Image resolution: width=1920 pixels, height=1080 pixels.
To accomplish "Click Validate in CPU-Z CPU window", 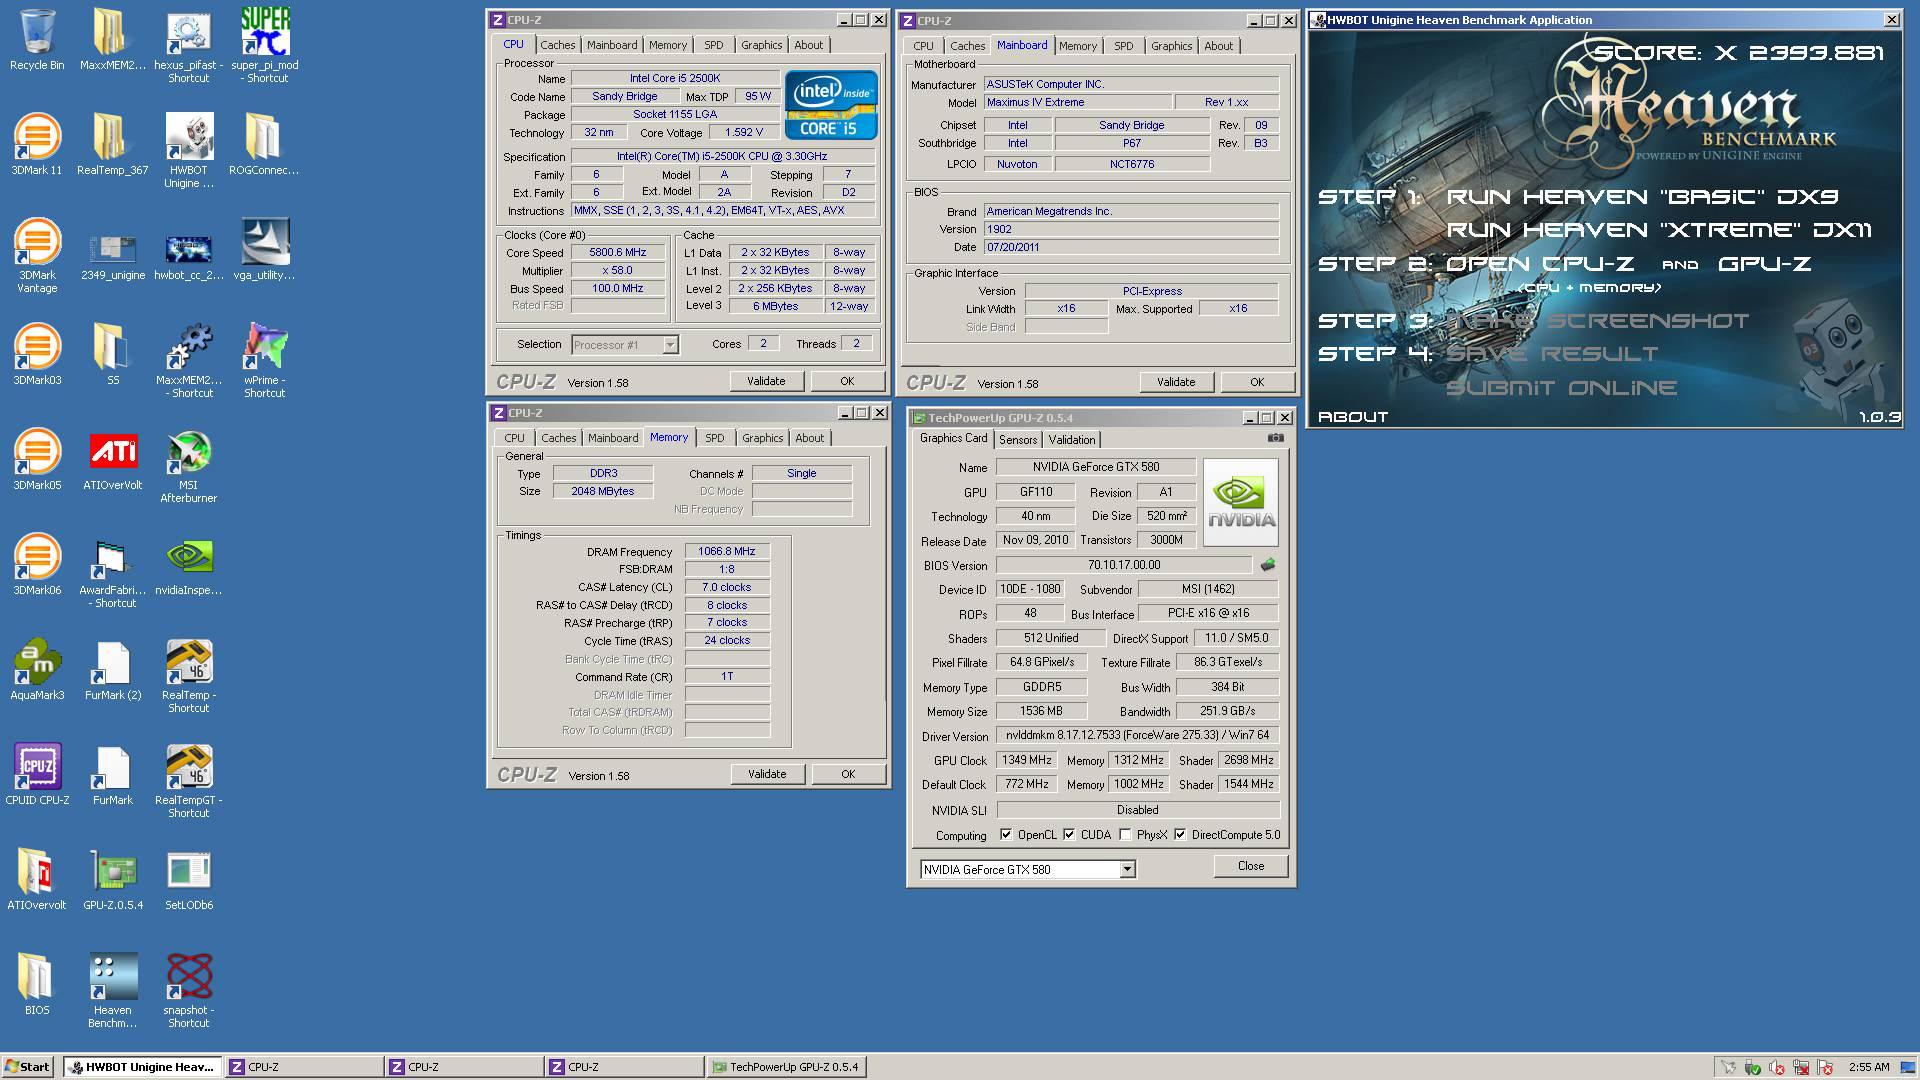I will coord(766,381).
